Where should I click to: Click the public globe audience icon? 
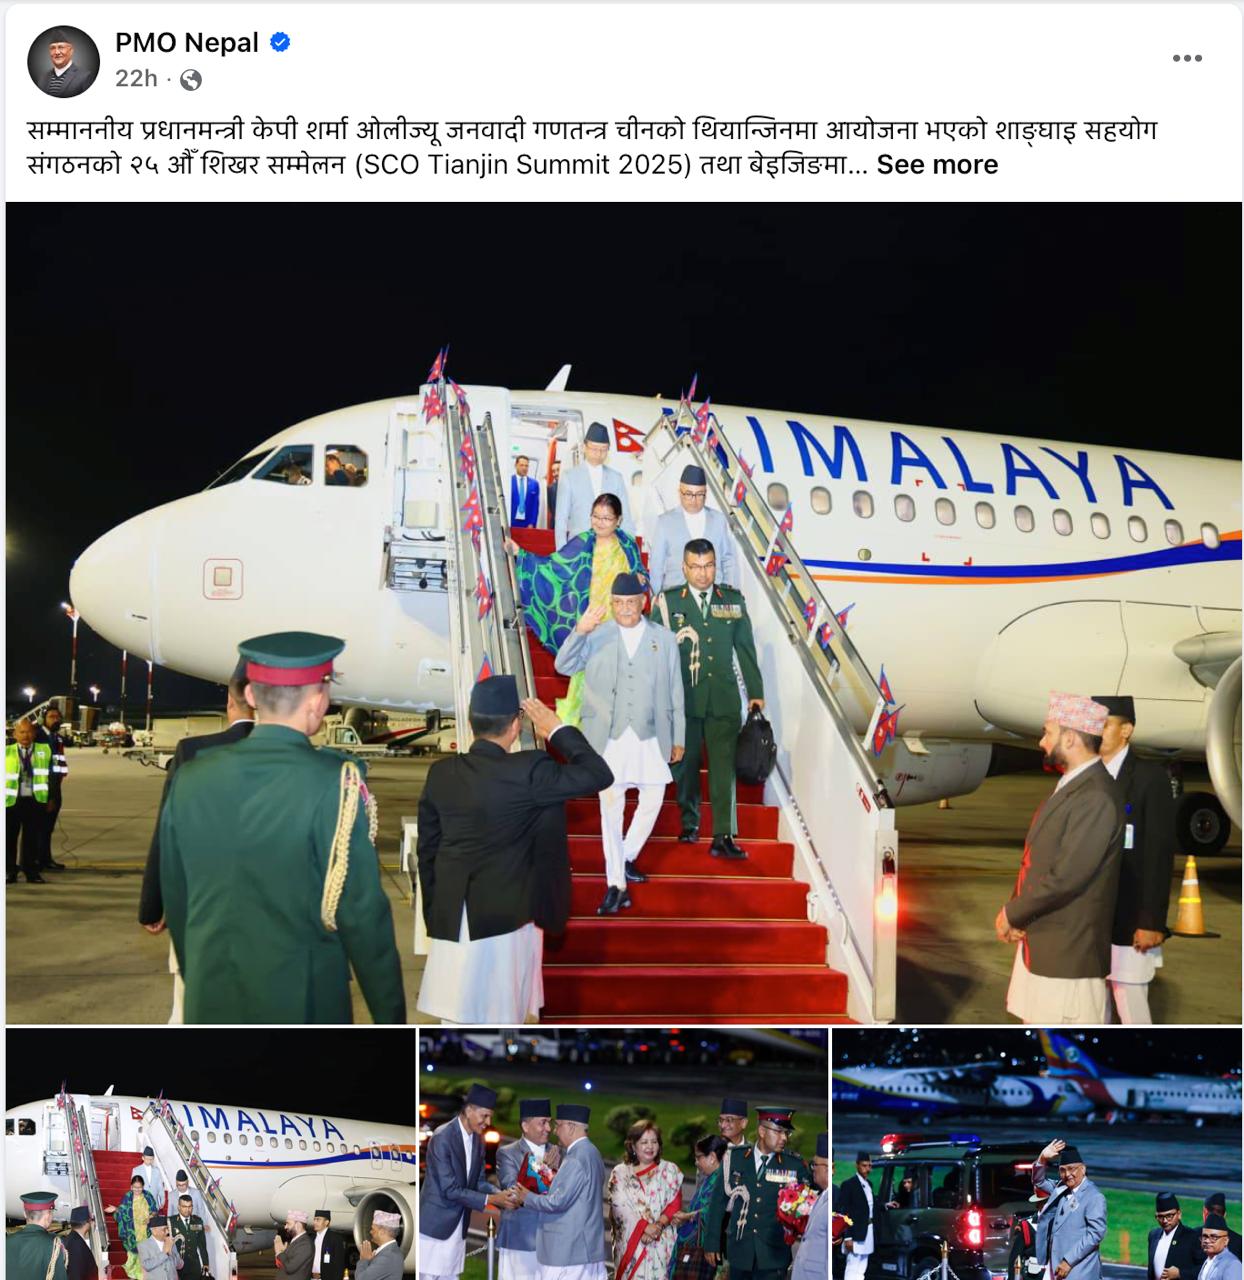pos(190,79)
